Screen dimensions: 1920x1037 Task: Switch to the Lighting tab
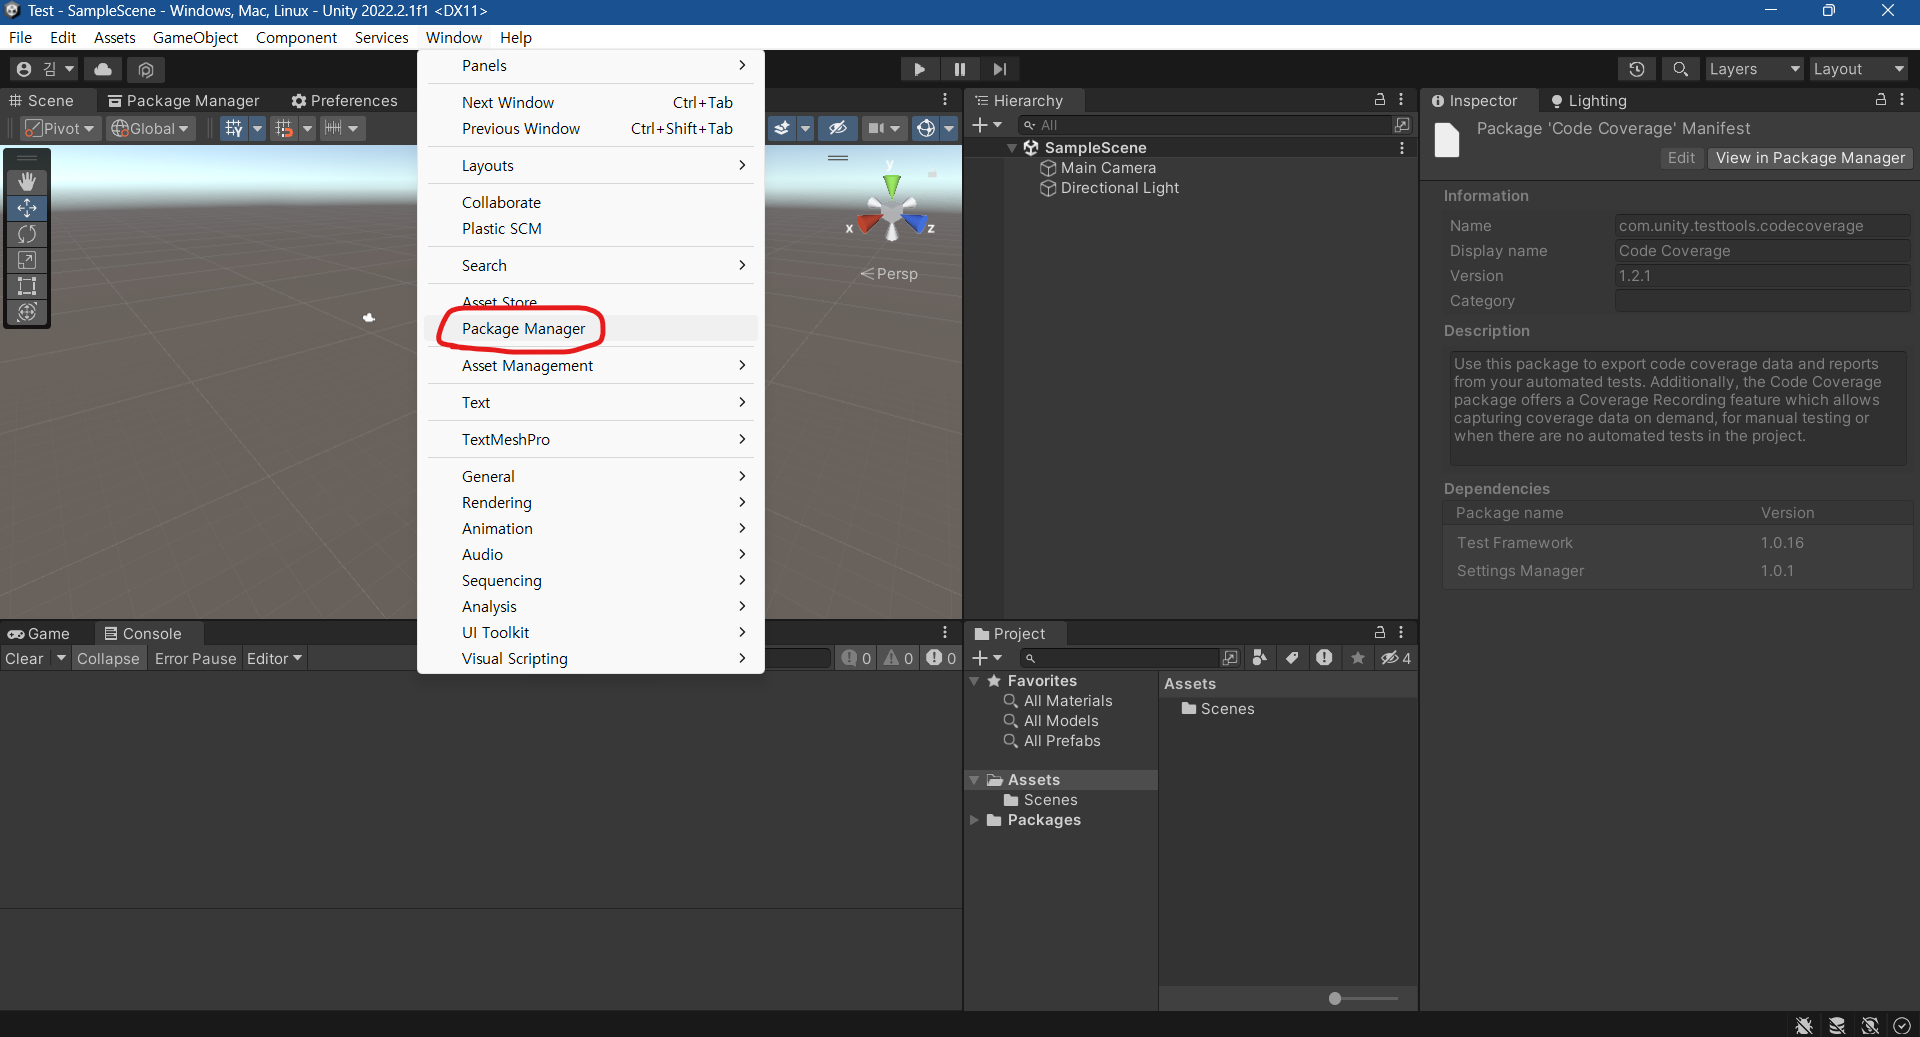pyautogui.click(x=1588, y=100)
